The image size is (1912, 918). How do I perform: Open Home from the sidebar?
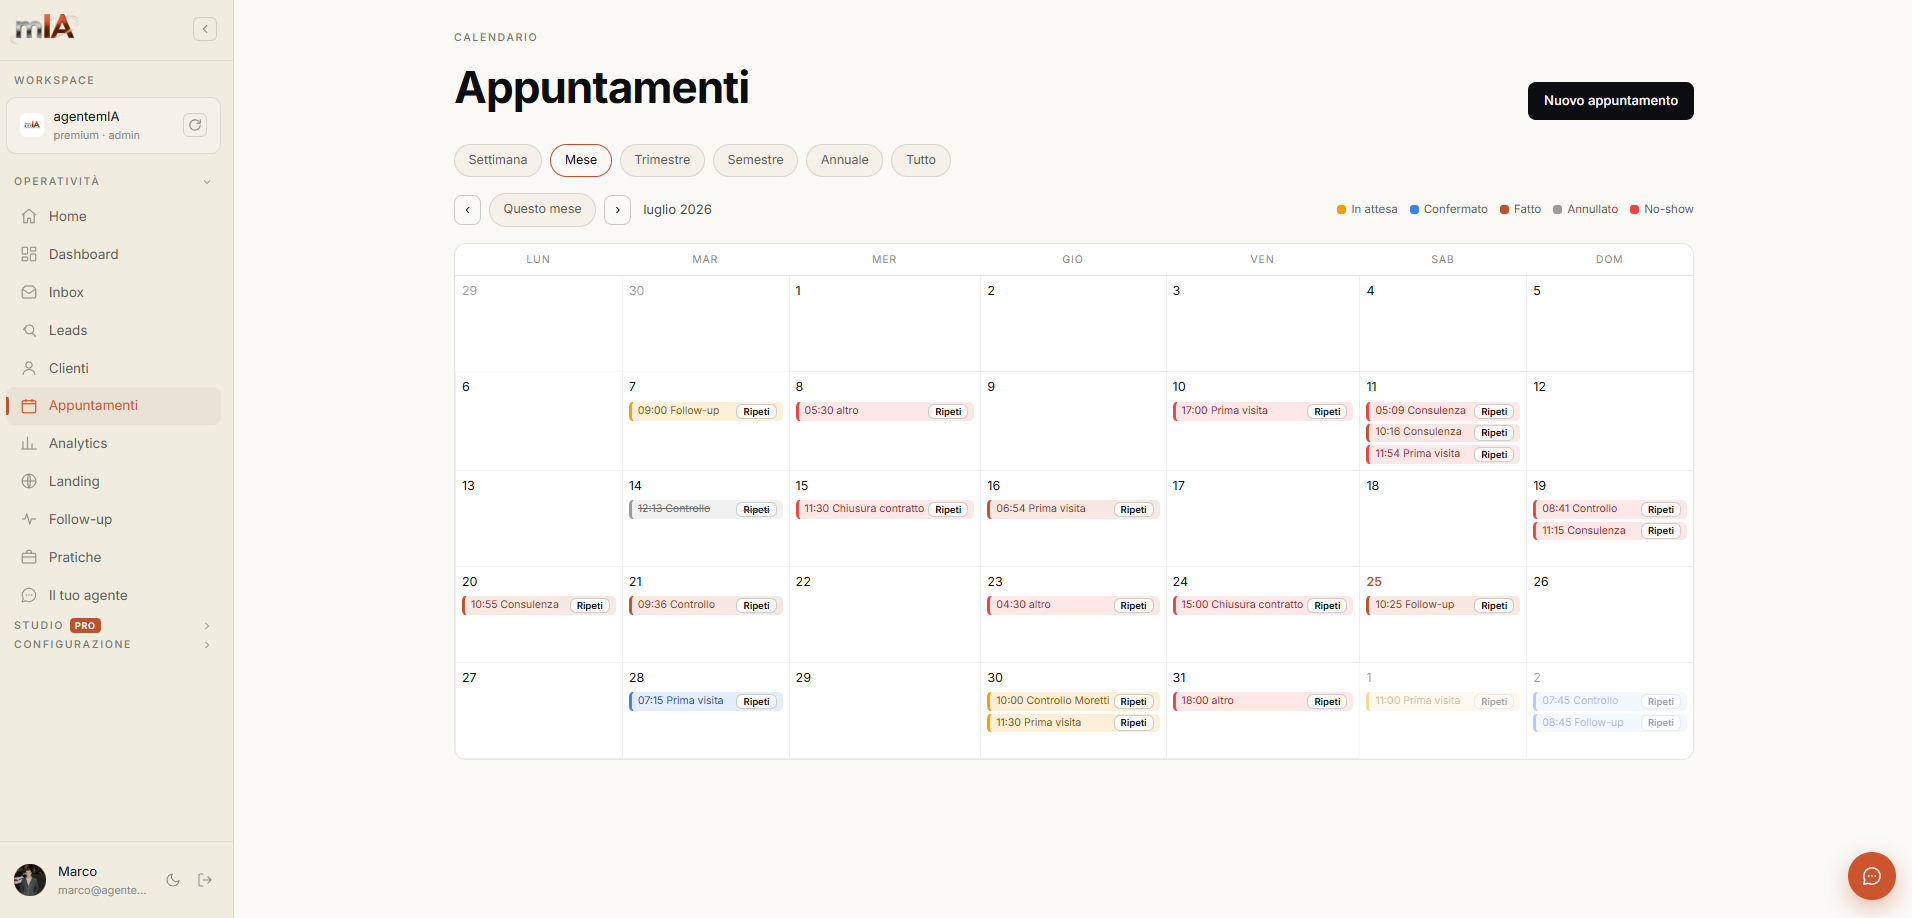click(x=113, y=216)
